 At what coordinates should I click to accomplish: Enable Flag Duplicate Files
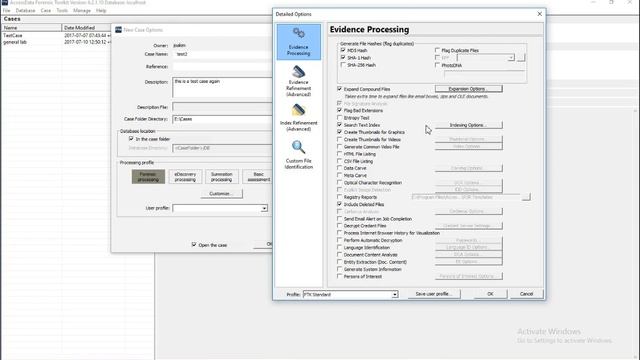tap(437, 50)
